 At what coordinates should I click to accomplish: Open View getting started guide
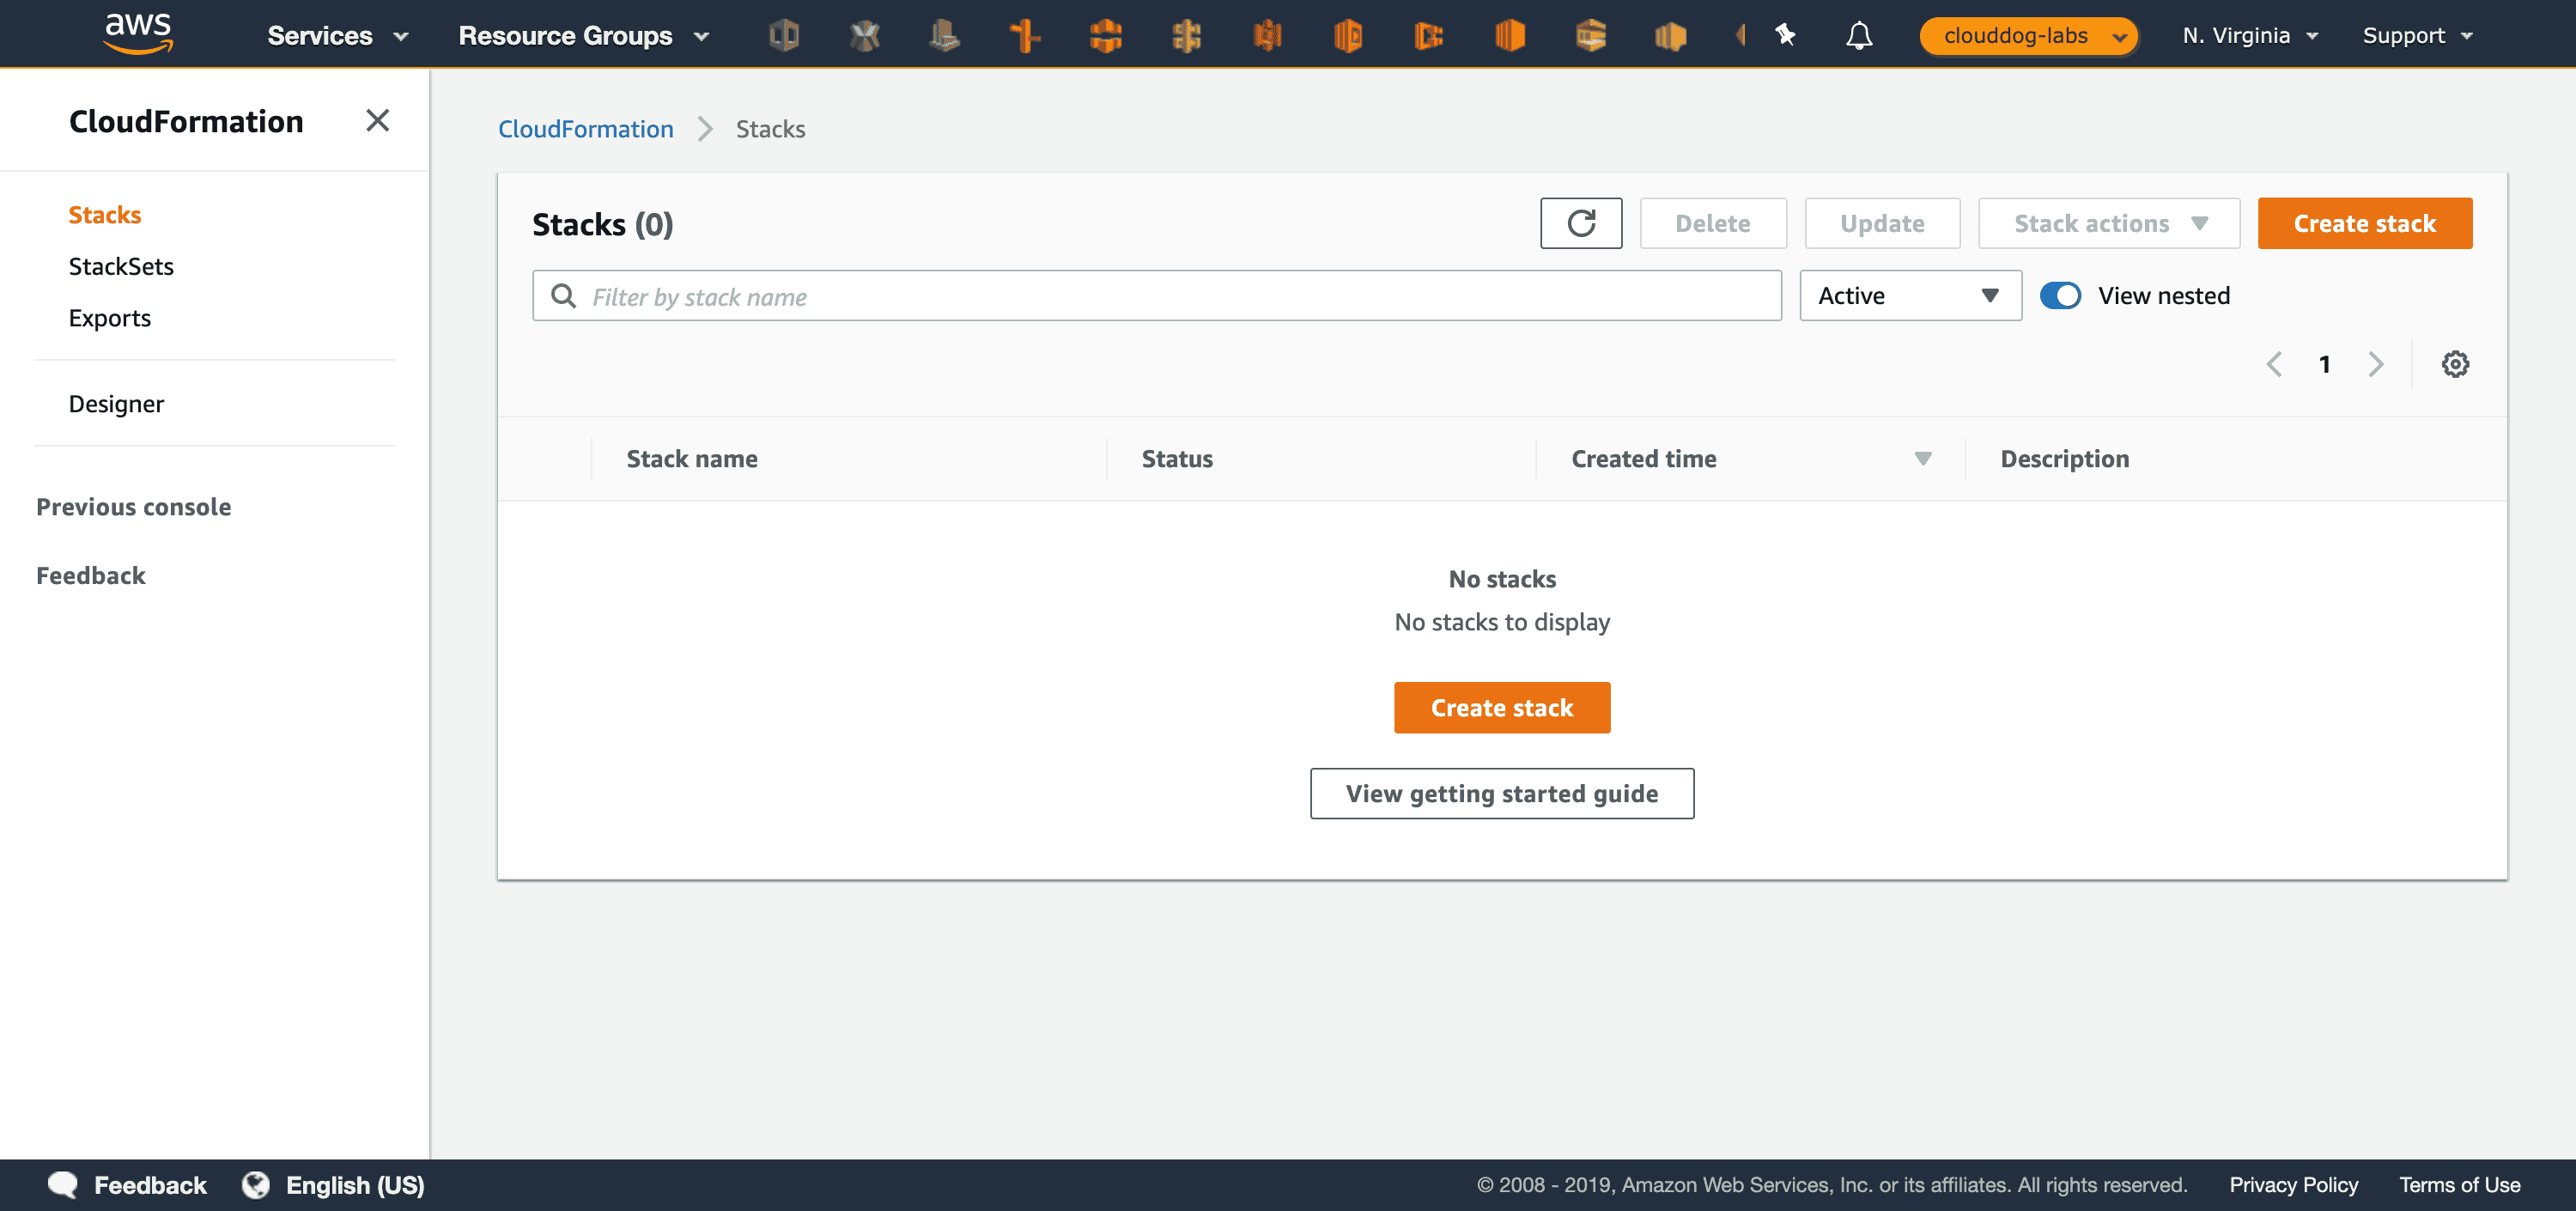tap(1501, 793)
